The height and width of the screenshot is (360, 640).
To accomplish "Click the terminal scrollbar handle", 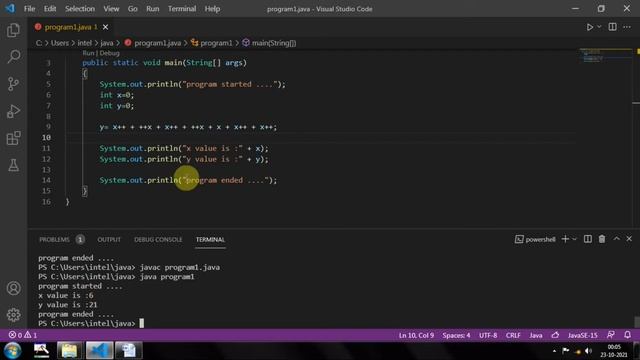I will (x=637, y=322).
